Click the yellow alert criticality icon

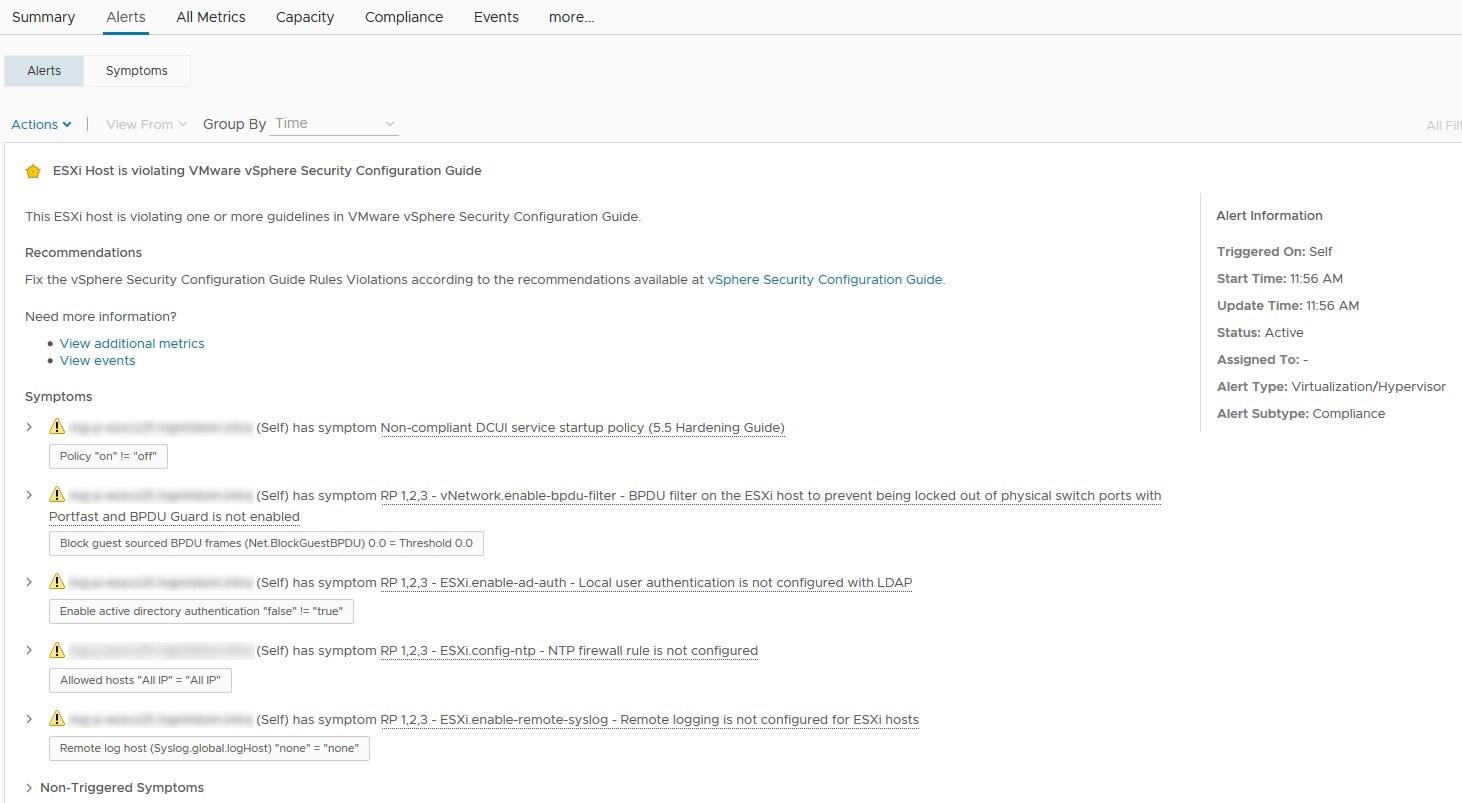click(x=33, y=171)
